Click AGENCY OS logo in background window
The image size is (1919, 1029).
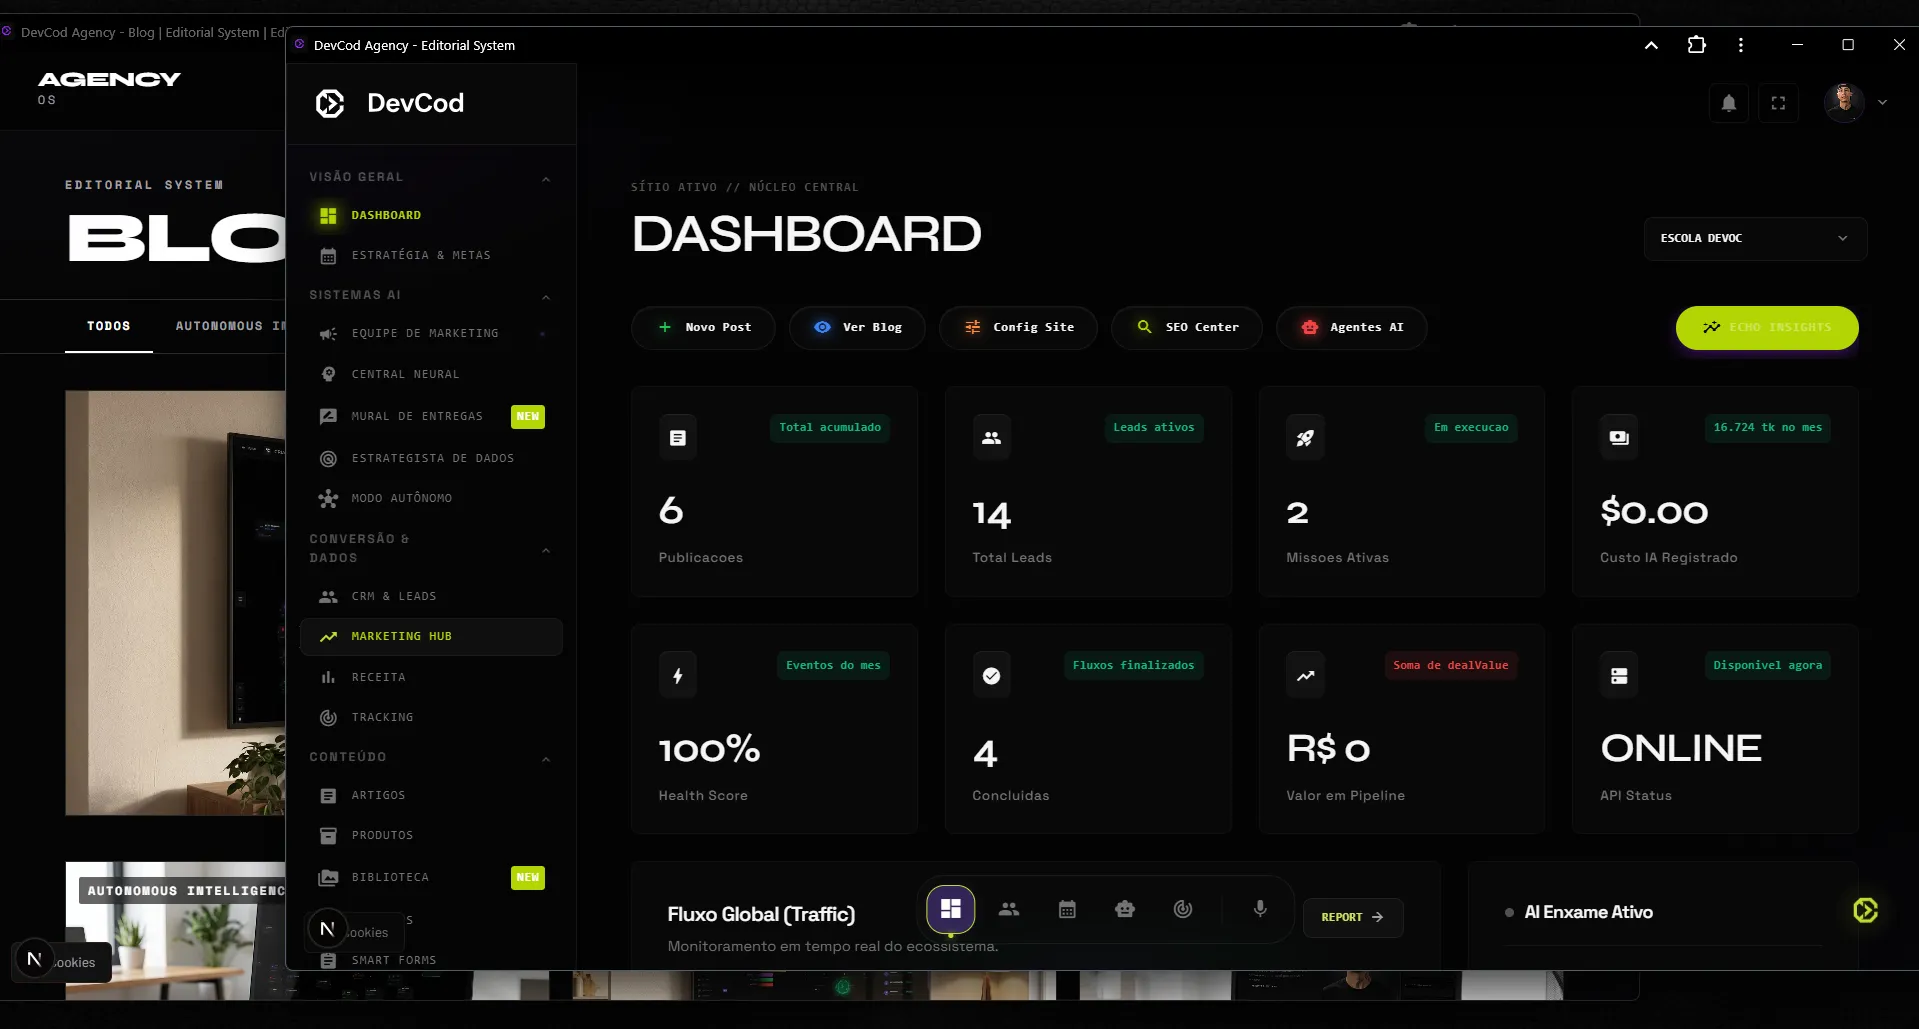[109, 87]
